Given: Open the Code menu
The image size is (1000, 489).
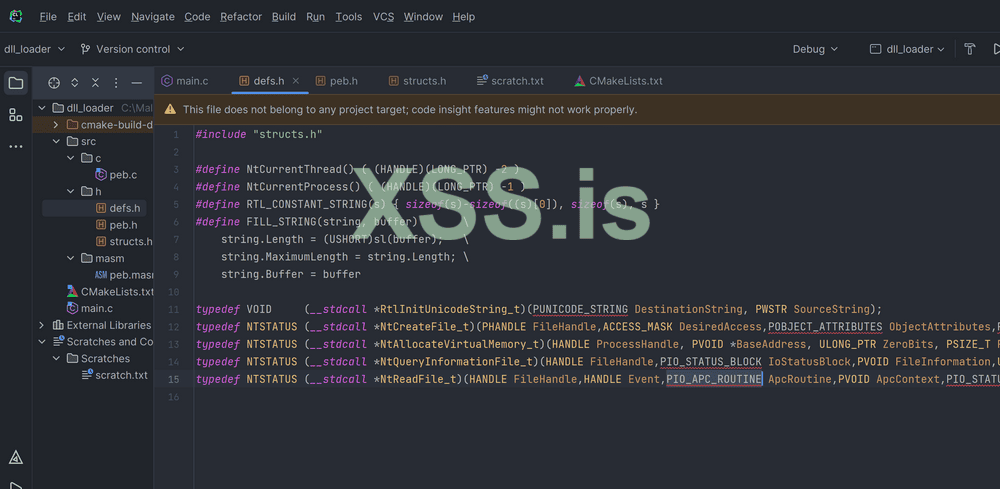Looking at the screenshot, I should pos(197,17).
